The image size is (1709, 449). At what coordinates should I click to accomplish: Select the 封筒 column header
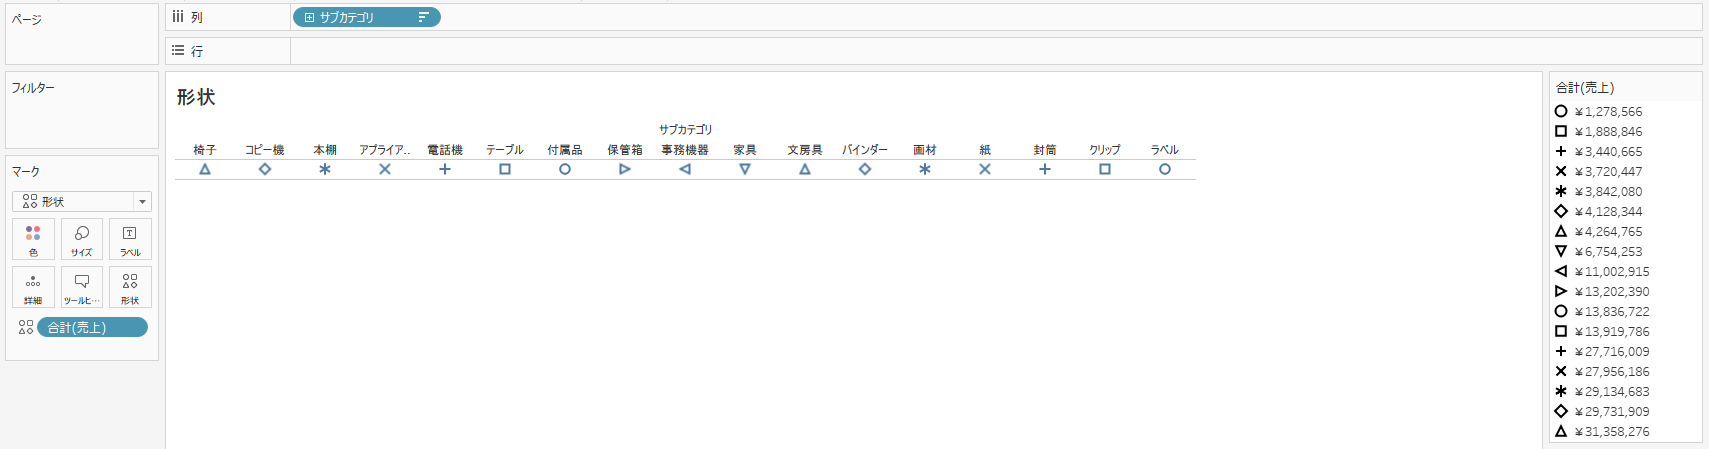(x=1045, y=149)
